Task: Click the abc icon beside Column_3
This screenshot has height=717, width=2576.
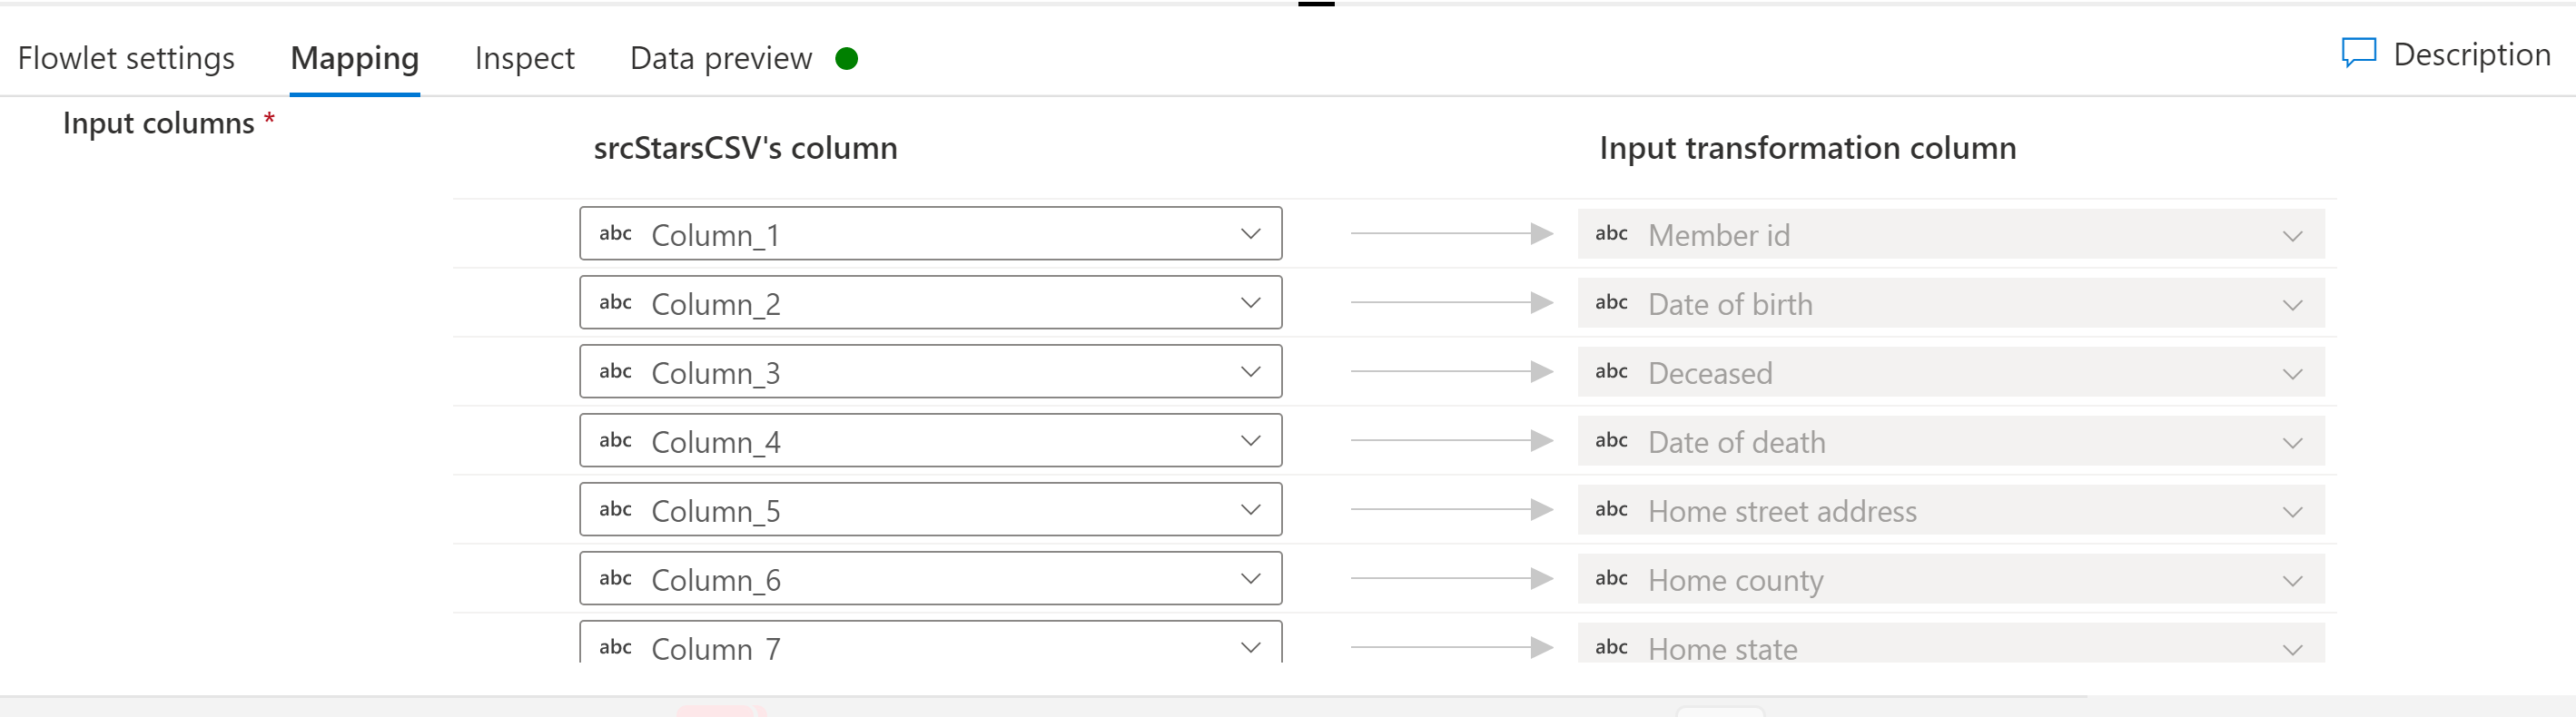Action: pyautogui.click(x=615, y=371)
